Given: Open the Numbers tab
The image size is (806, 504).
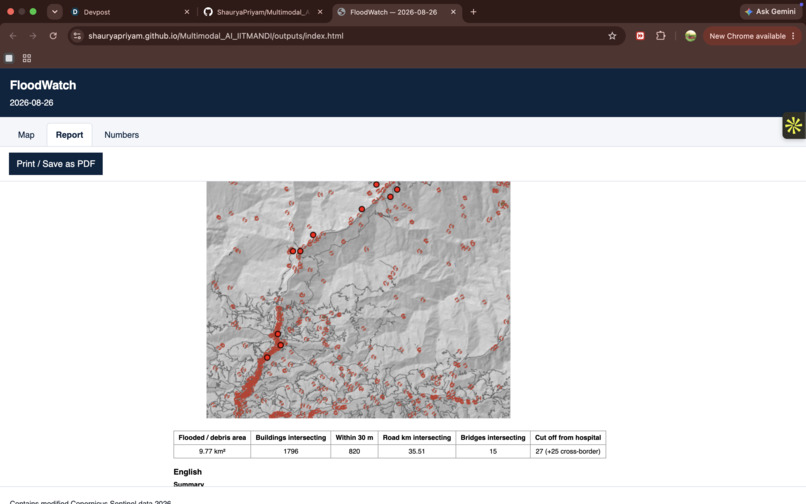Looking at the screenshot, I should [121, 135].
